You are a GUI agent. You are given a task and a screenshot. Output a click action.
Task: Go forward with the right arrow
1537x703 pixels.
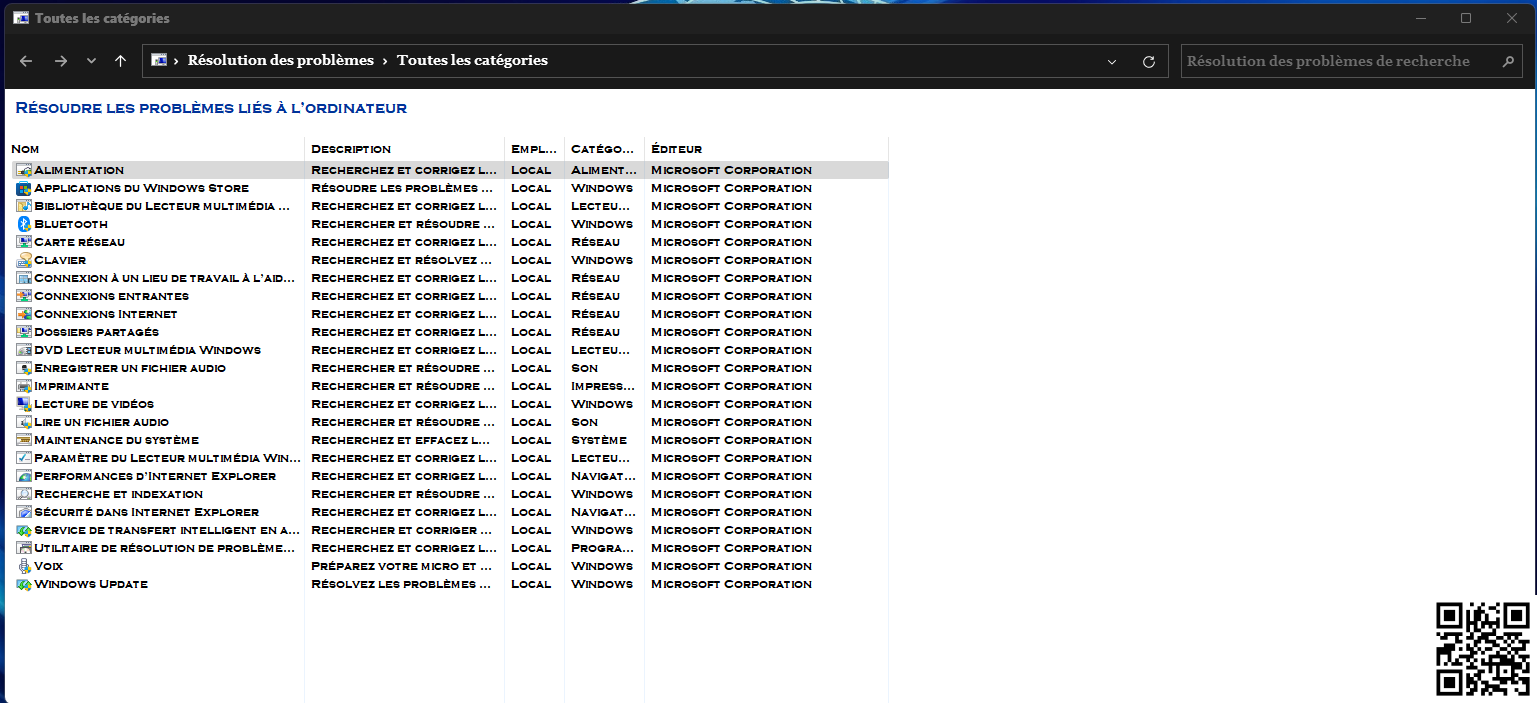click(61, 61)
